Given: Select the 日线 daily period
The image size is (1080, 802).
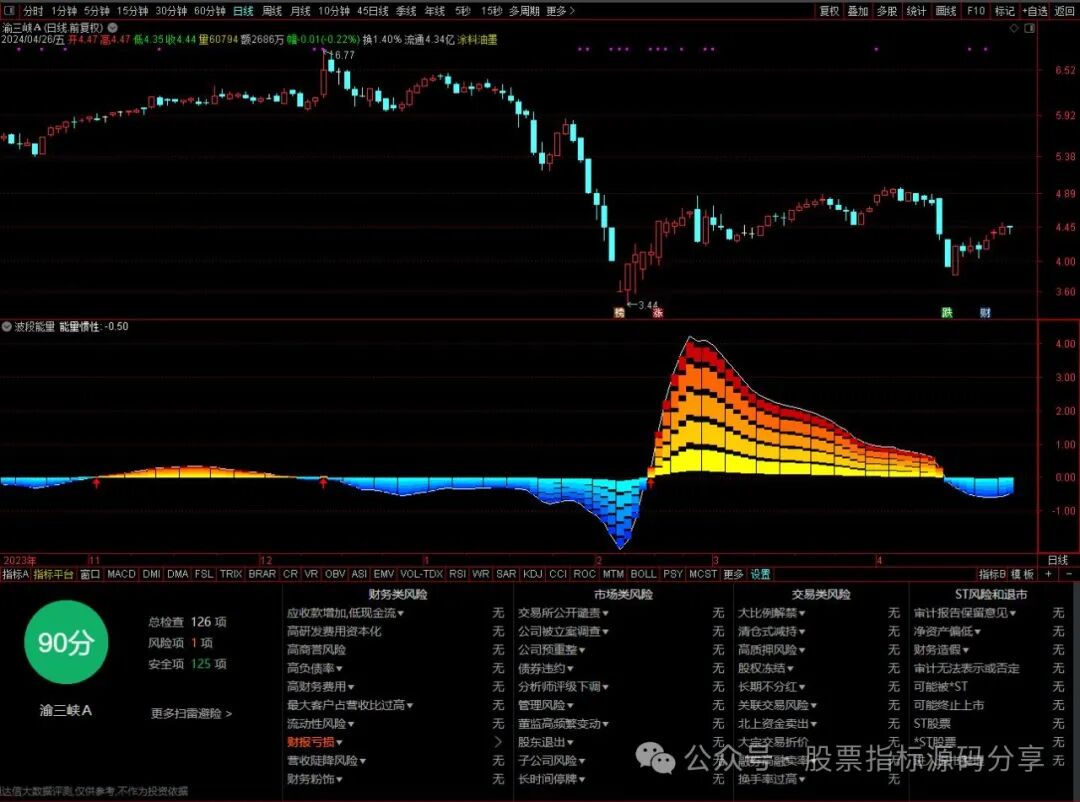Looking at the screenshot, I should [243, 11].
